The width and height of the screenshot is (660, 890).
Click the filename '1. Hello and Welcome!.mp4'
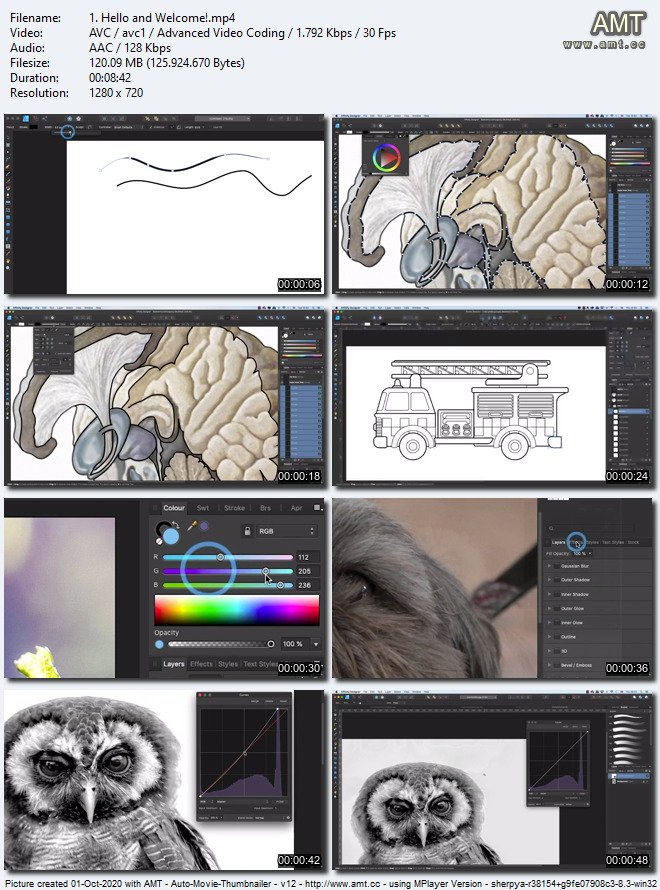(x=162, y=18)
